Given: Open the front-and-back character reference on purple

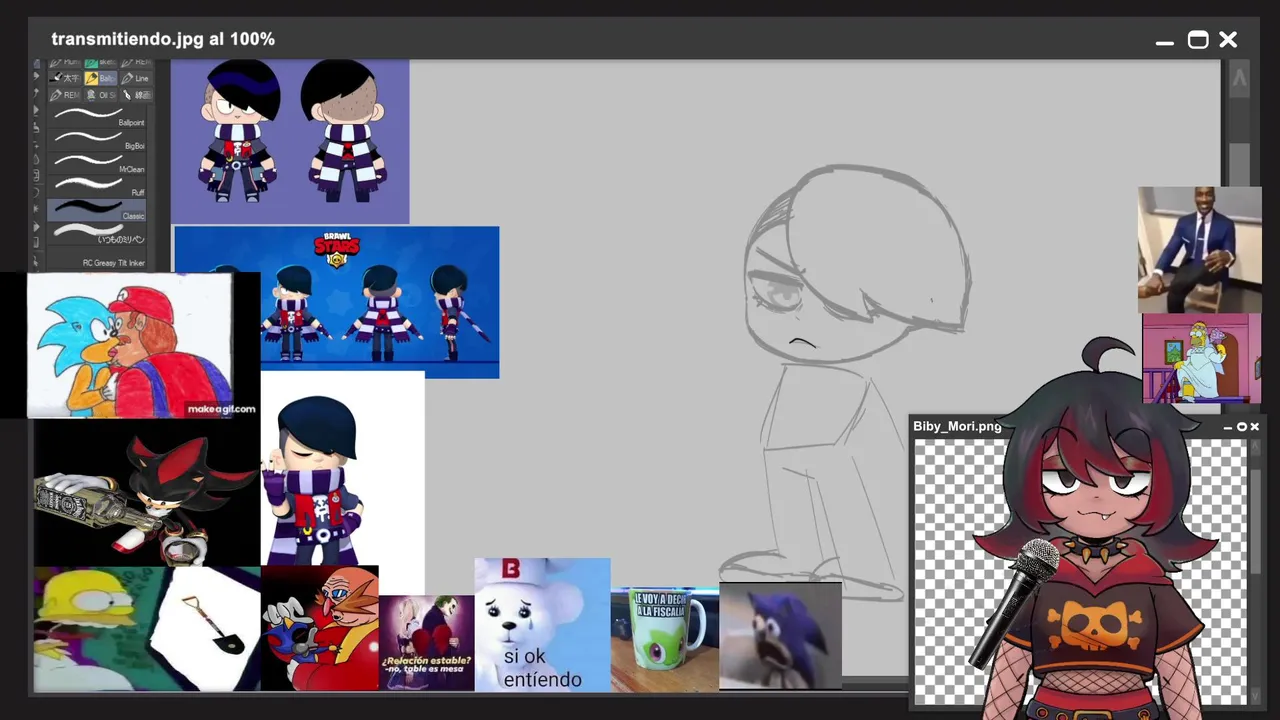Looking at the screenshot, I should point(290,141).
